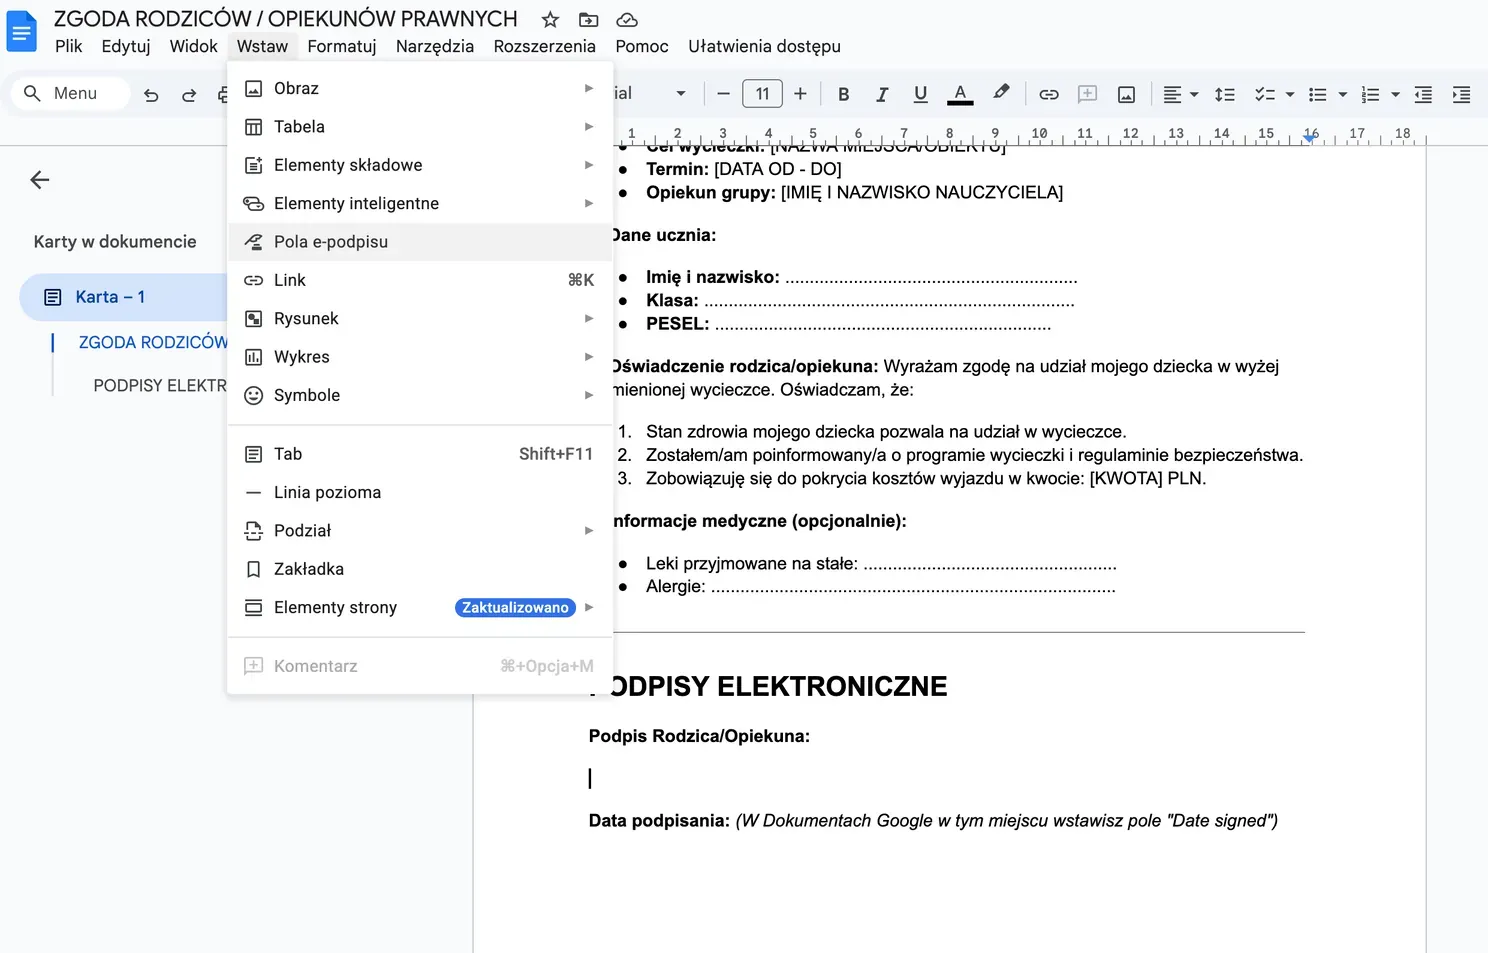The image size is (1488, 953).
Task: Expand the Tabela submenu
Action: click(420, 127)
